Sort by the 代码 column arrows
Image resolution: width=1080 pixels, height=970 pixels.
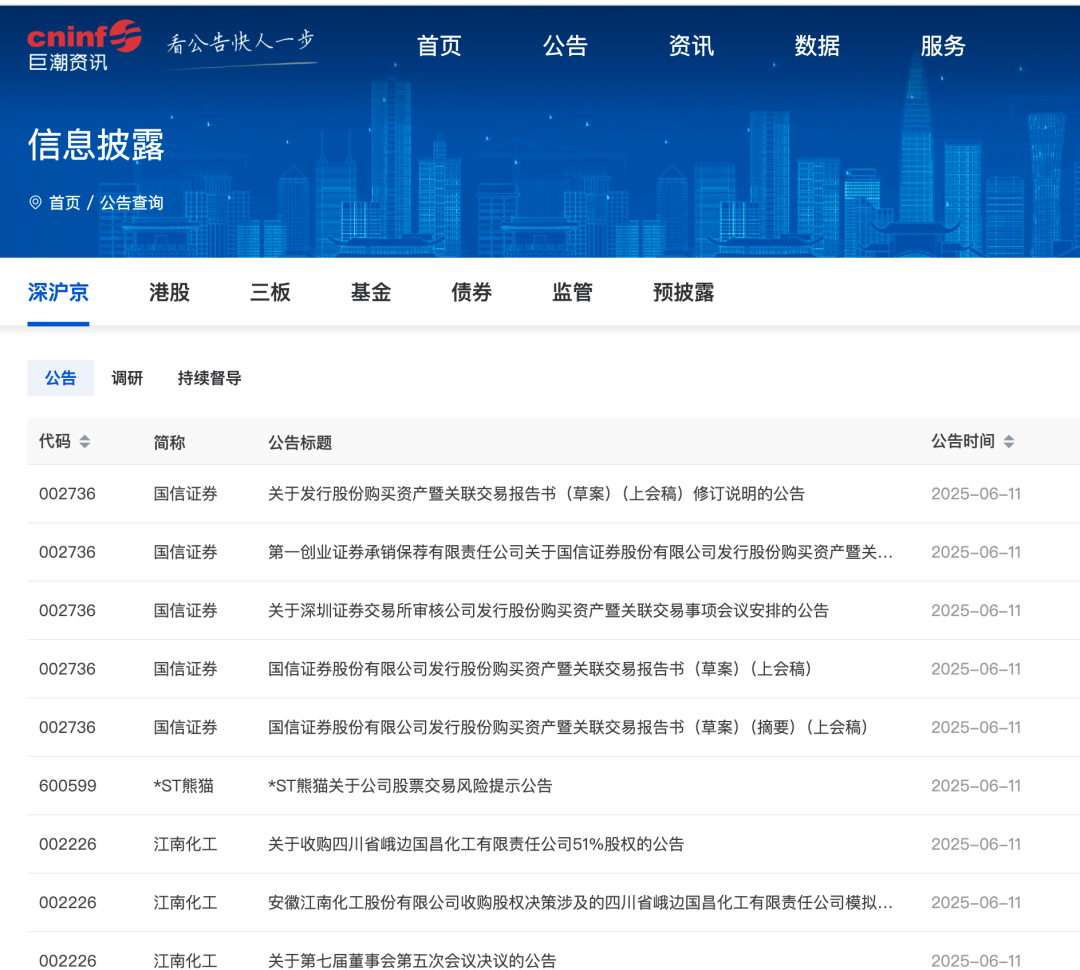(85, 442)
